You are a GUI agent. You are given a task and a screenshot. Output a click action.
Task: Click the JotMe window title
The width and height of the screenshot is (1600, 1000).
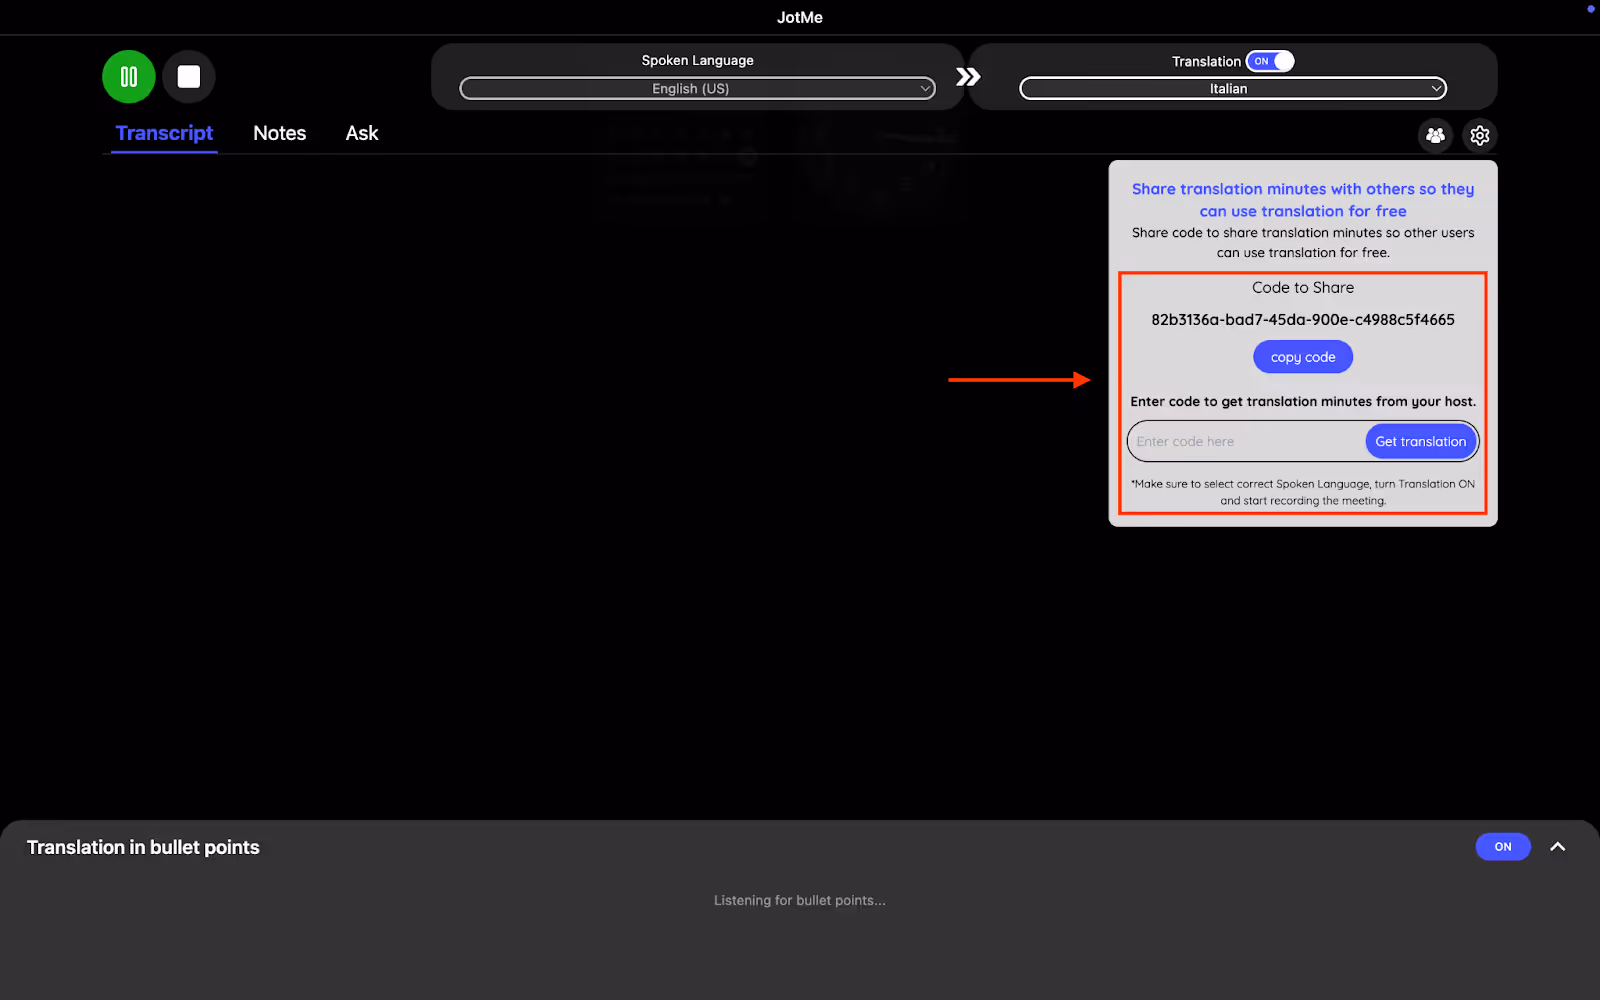[800, 17]
